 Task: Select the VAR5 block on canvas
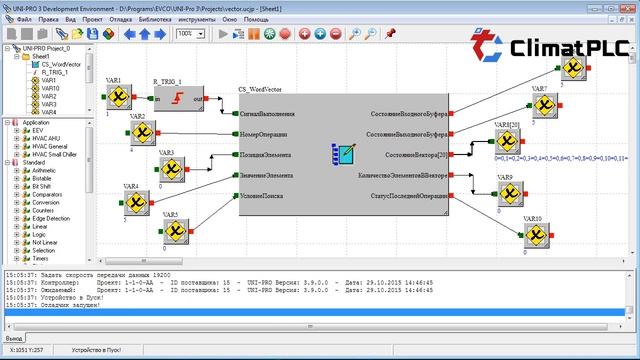[x=176, y=231]
